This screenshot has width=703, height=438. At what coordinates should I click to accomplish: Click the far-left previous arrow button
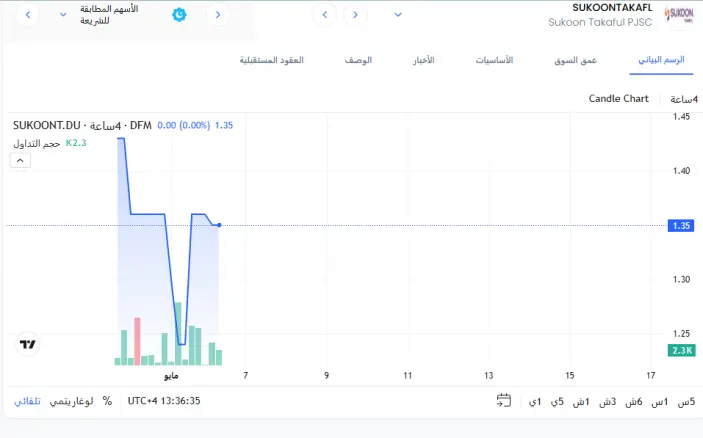point(28,15)
